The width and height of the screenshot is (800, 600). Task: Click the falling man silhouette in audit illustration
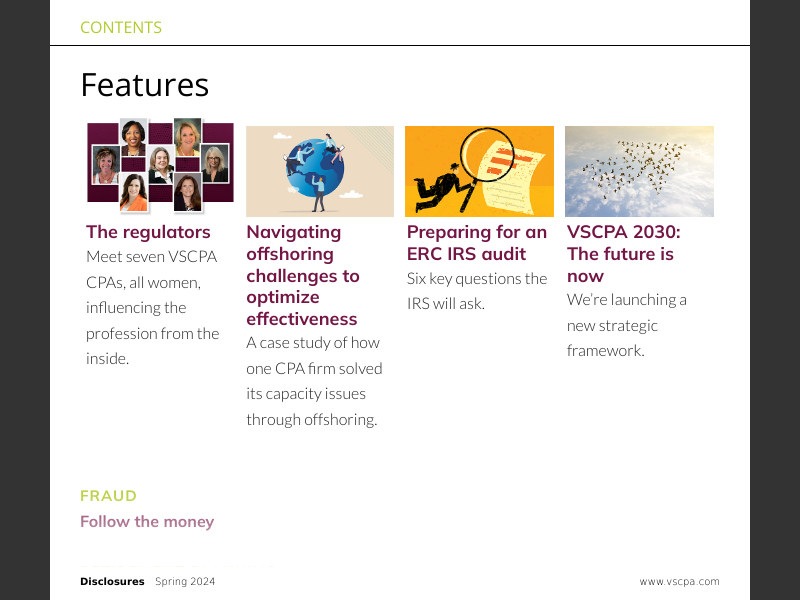coord(438,186)
